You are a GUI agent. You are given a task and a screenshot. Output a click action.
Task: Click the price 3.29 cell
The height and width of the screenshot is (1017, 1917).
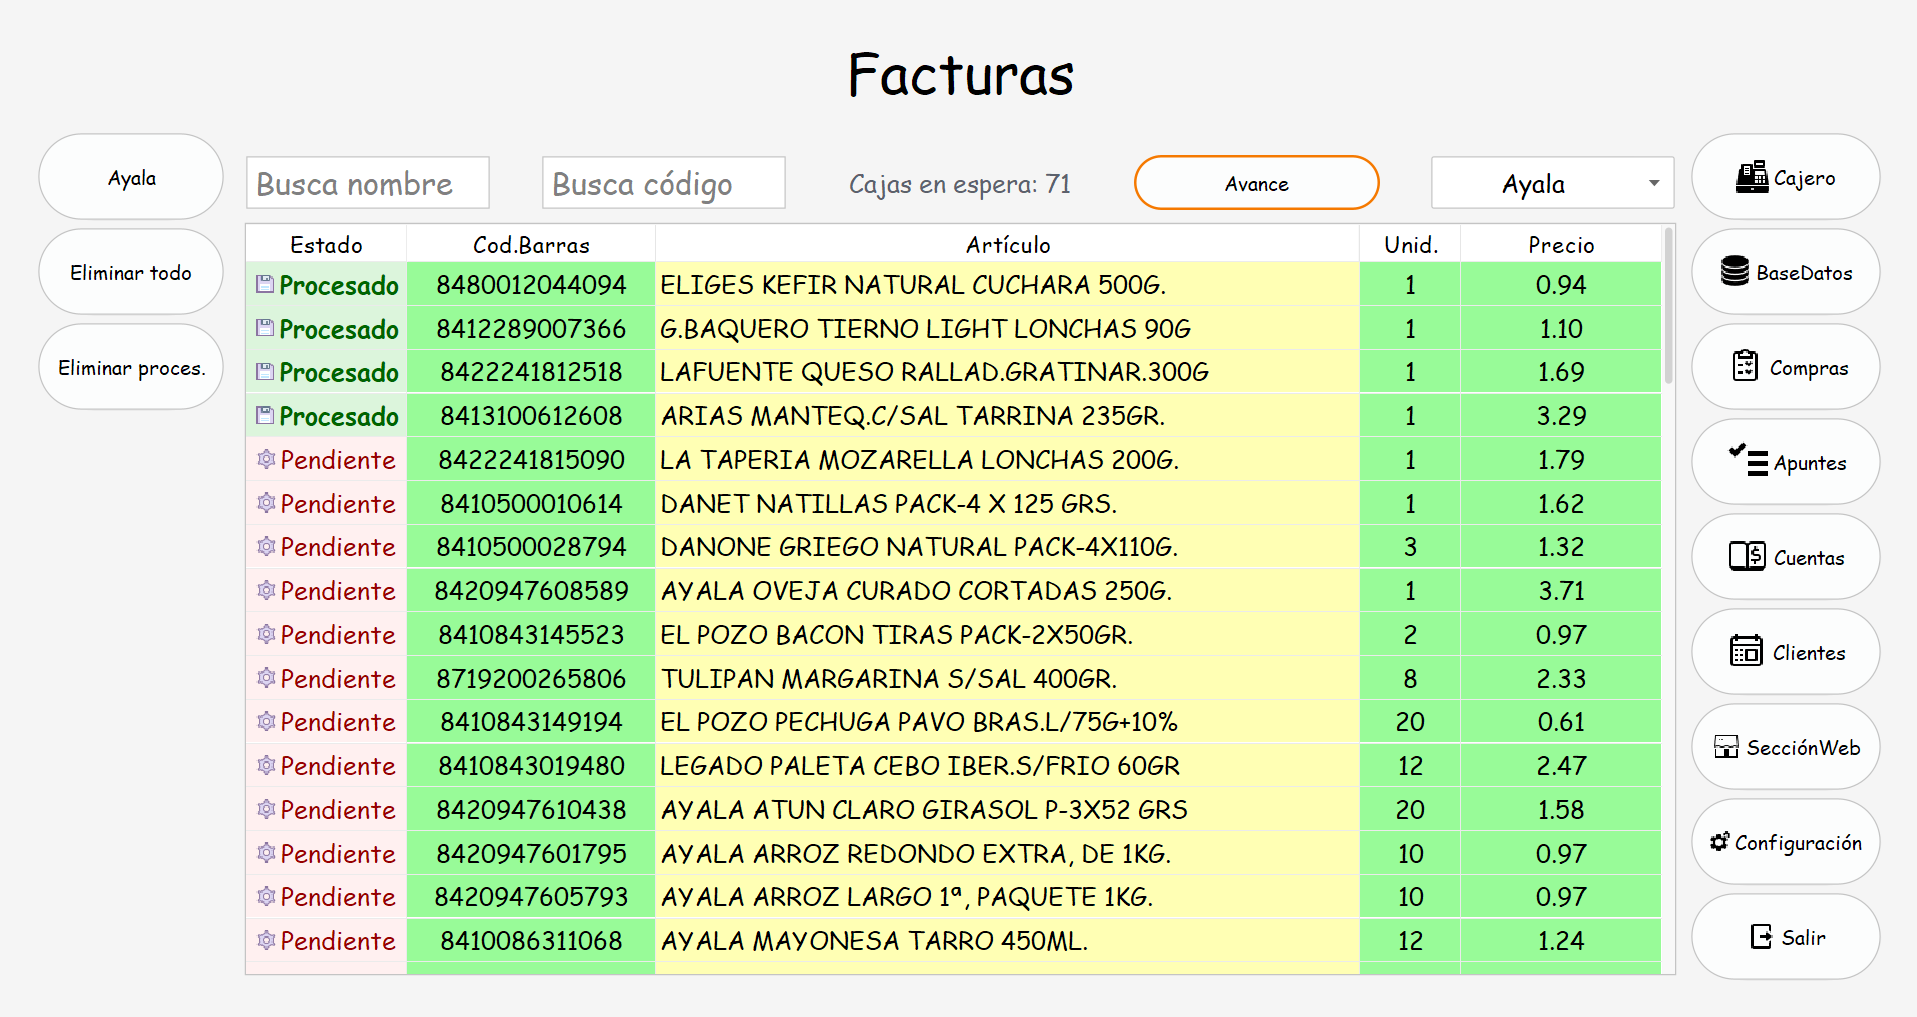tap(1561, 416)
